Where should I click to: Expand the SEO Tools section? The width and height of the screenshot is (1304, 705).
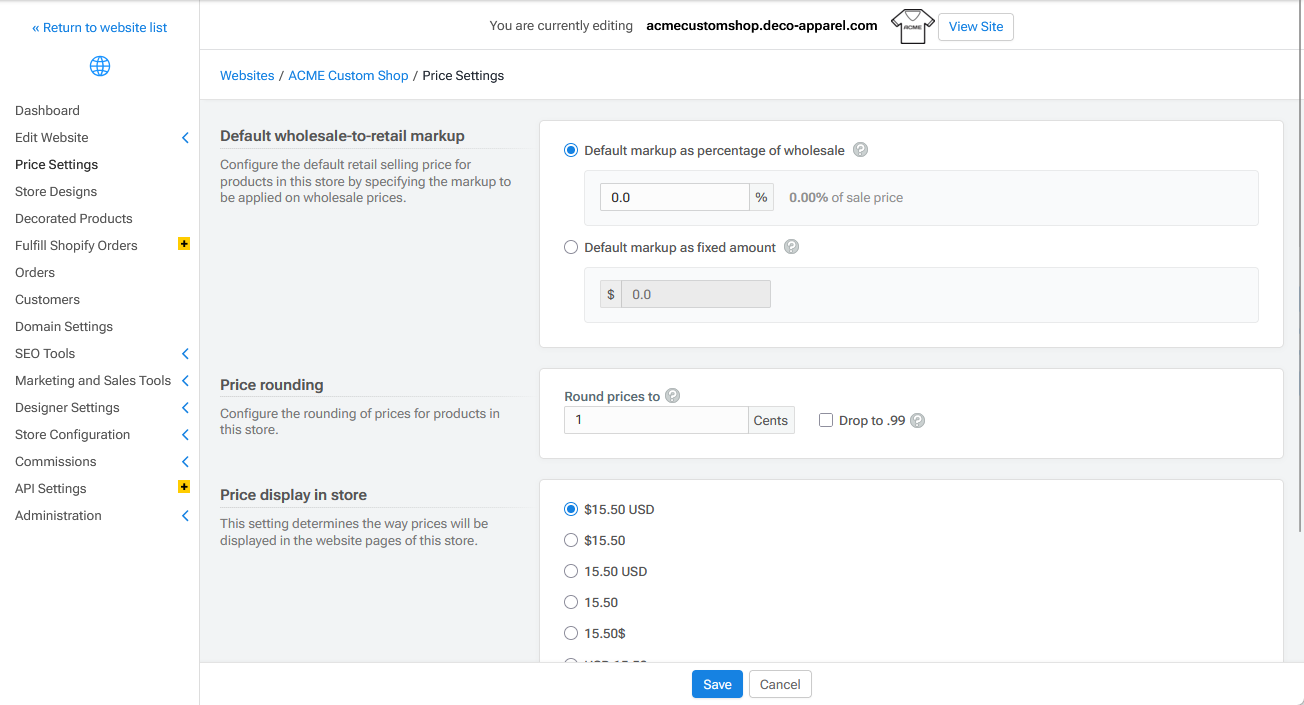(x=185, y=354)
